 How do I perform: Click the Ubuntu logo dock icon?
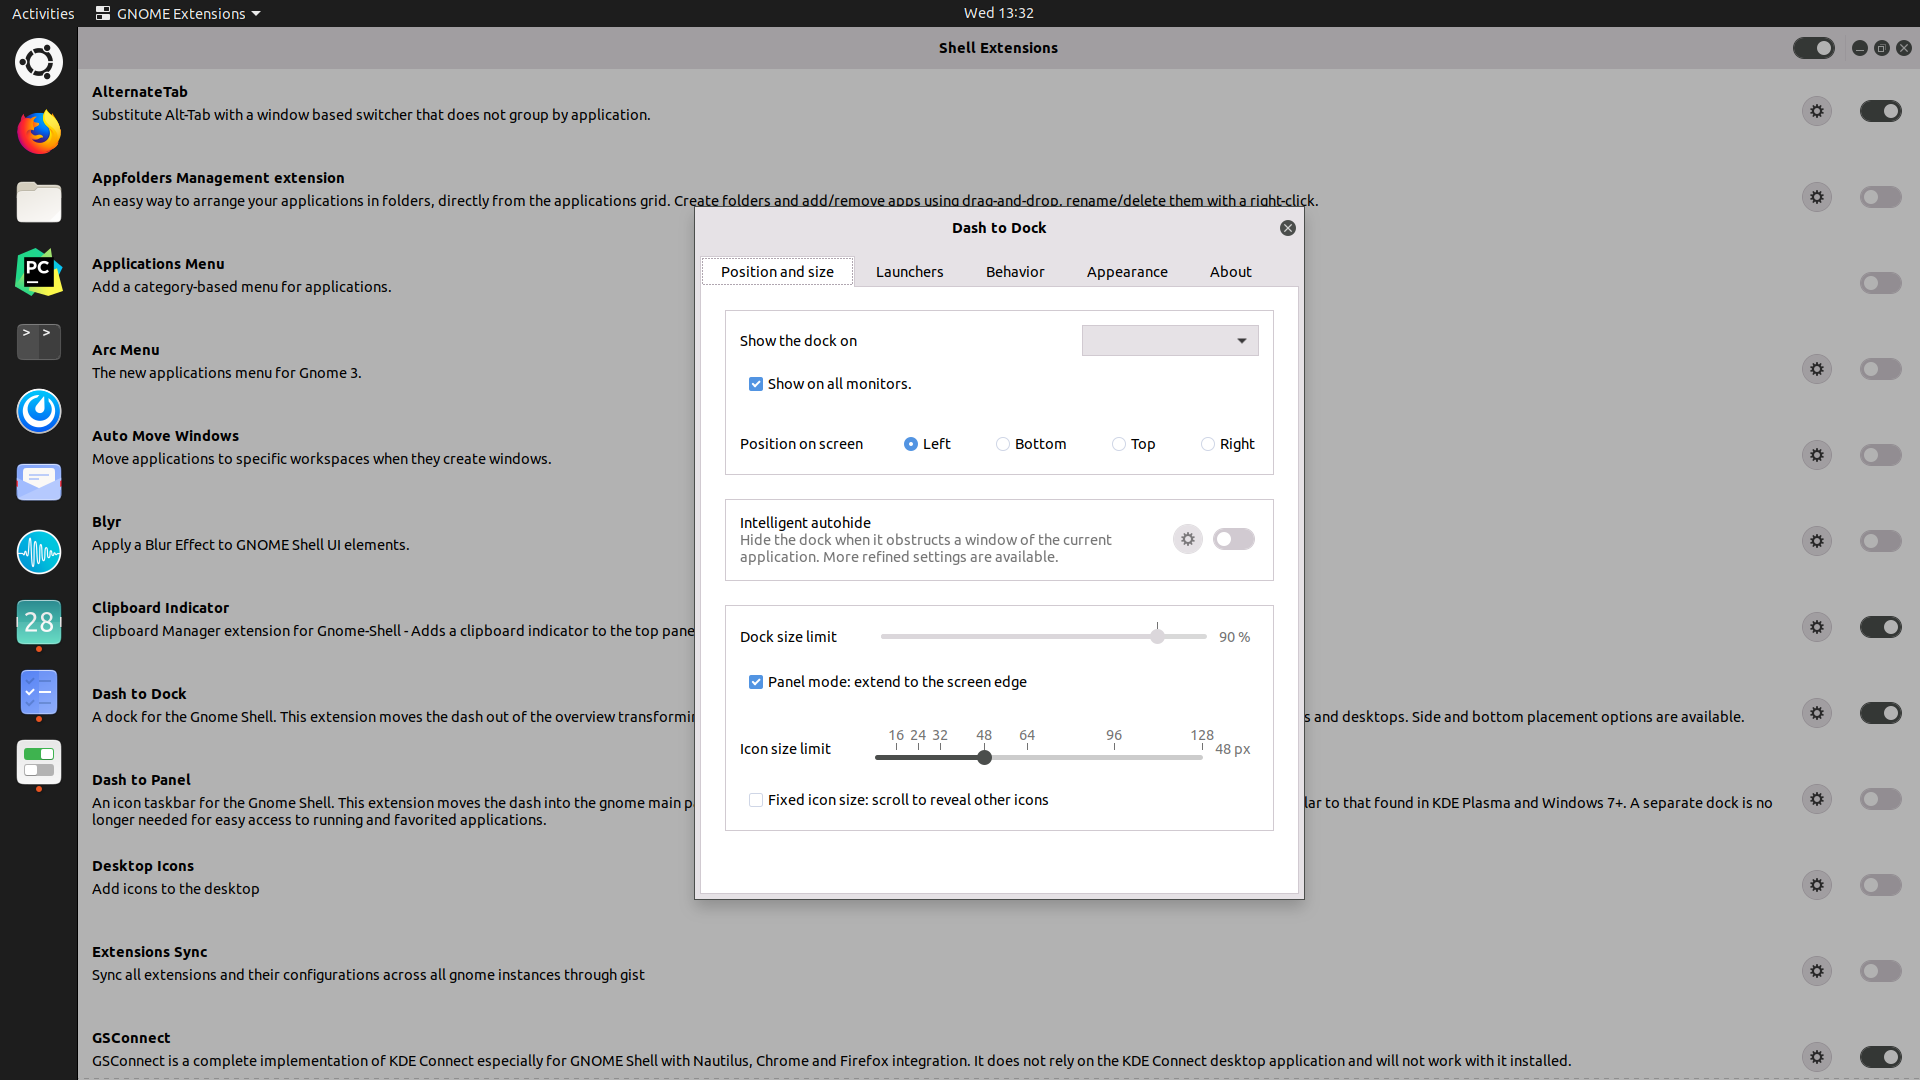click(39, 62)
